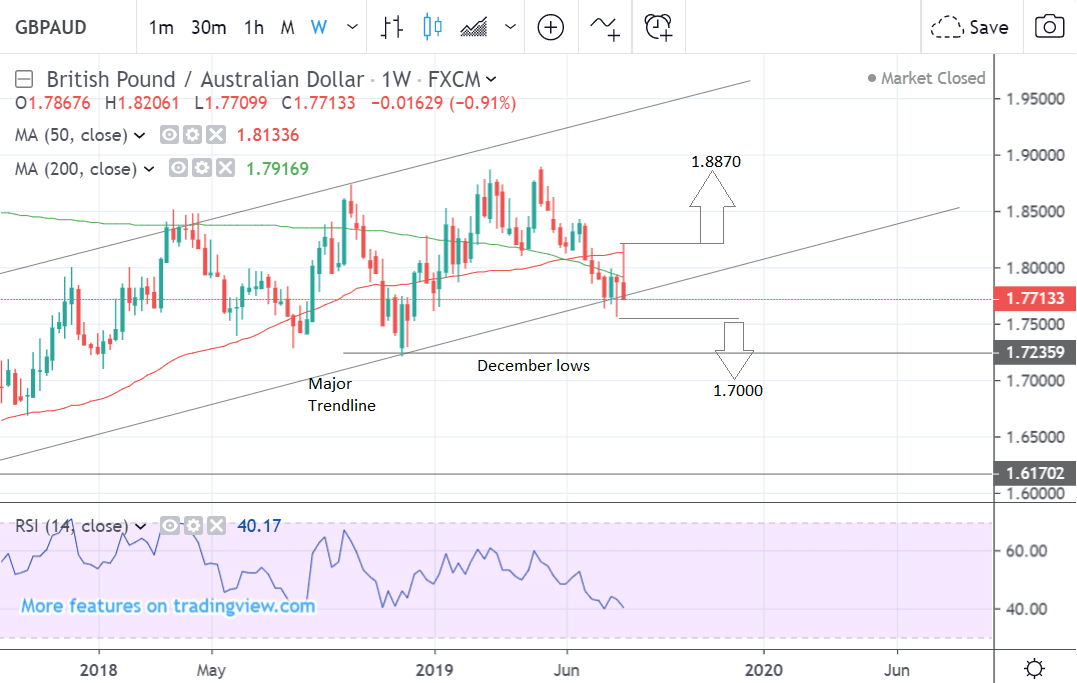1077x683 pixels.
Task: Select the 1h interval
Action: point(254,27)
